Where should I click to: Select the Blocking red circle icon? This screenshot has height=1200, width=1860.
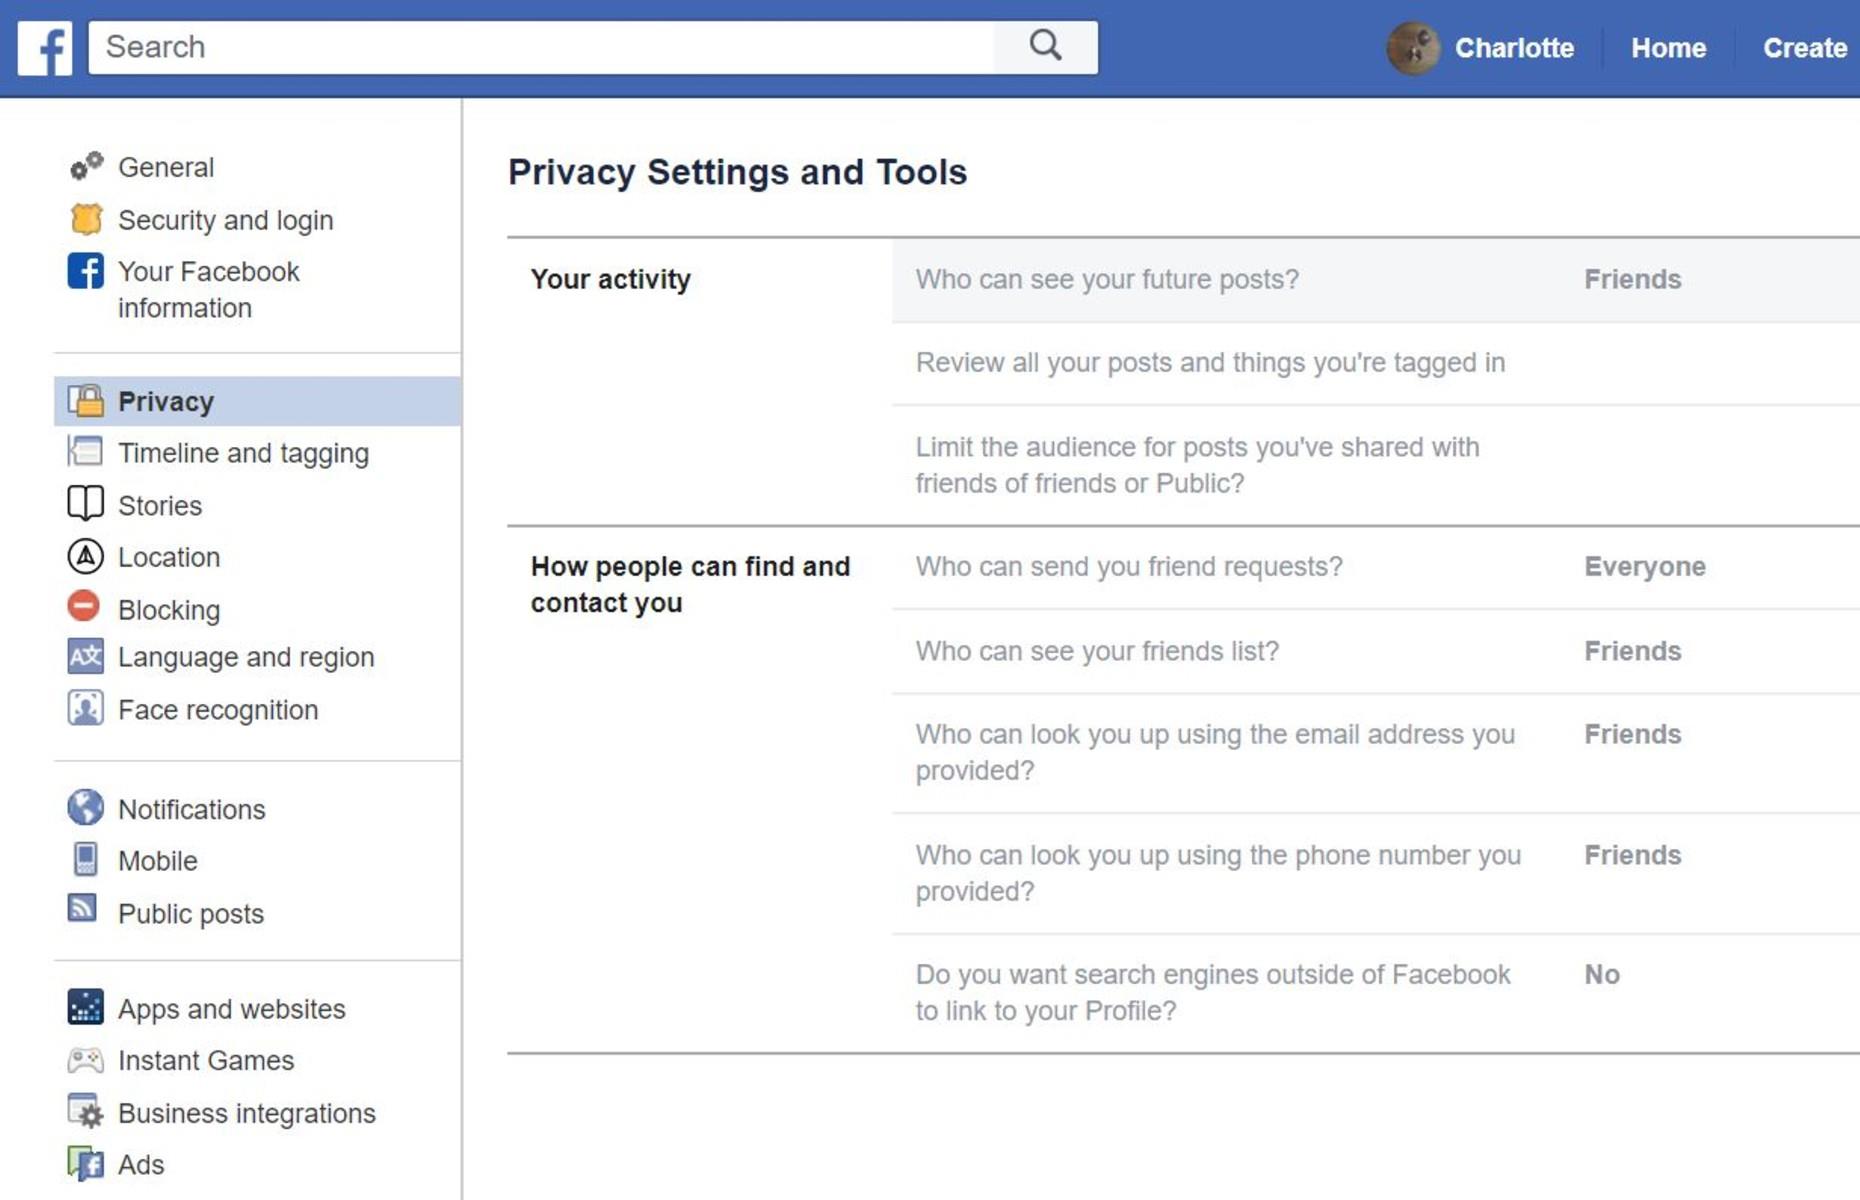click(x=84, y=606)
